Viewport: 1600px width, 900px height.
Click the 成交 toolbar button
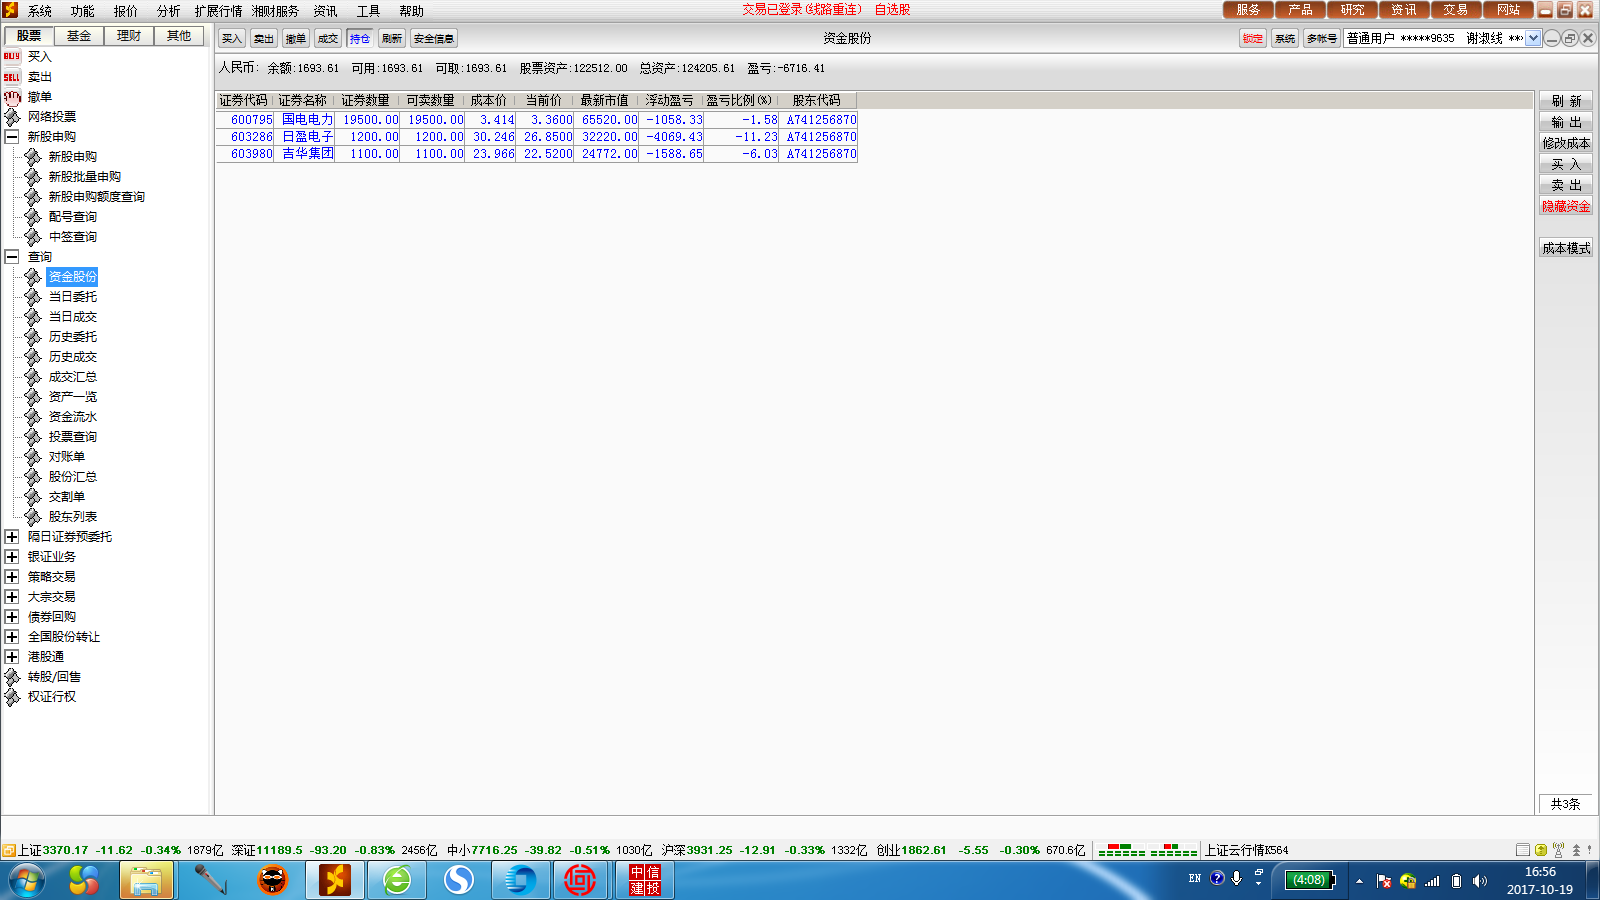[328, 38]
